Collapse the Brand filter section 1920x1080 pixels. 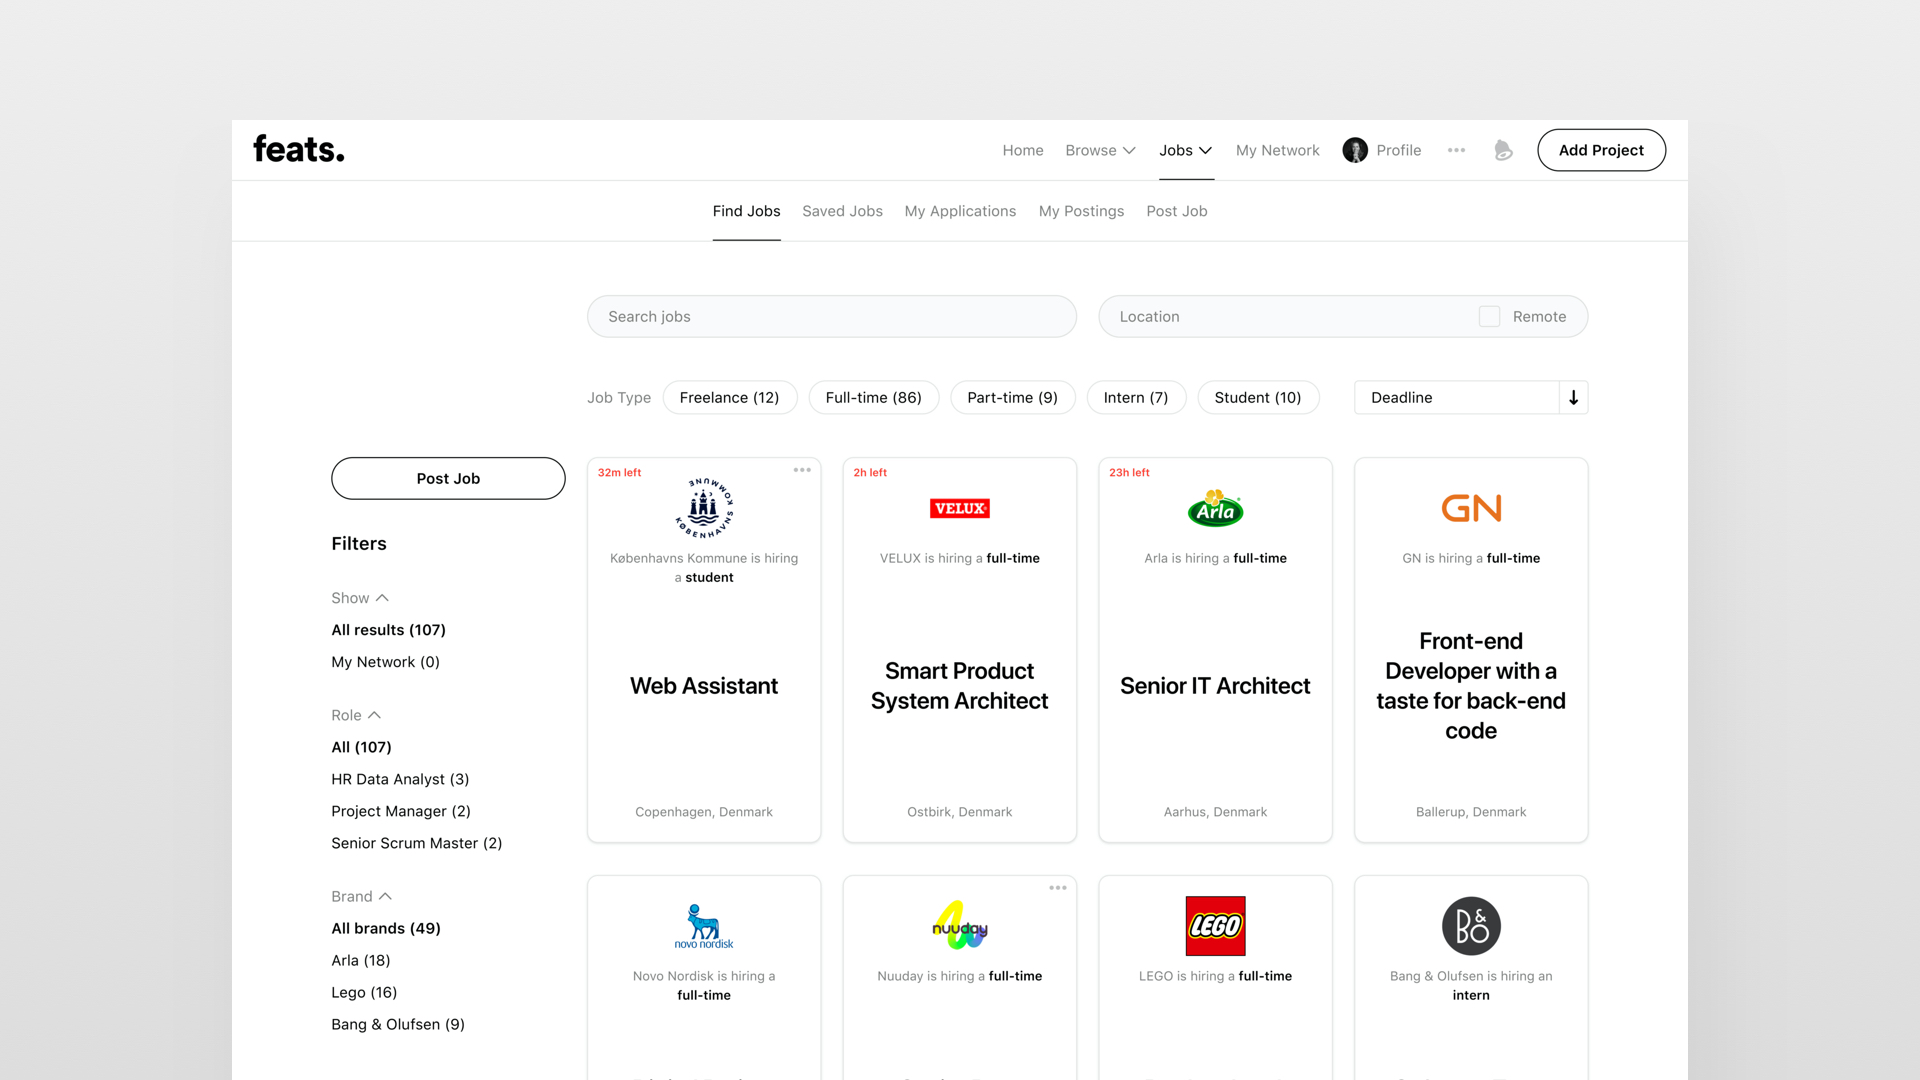pyautogui.click(x=361, y=896)
